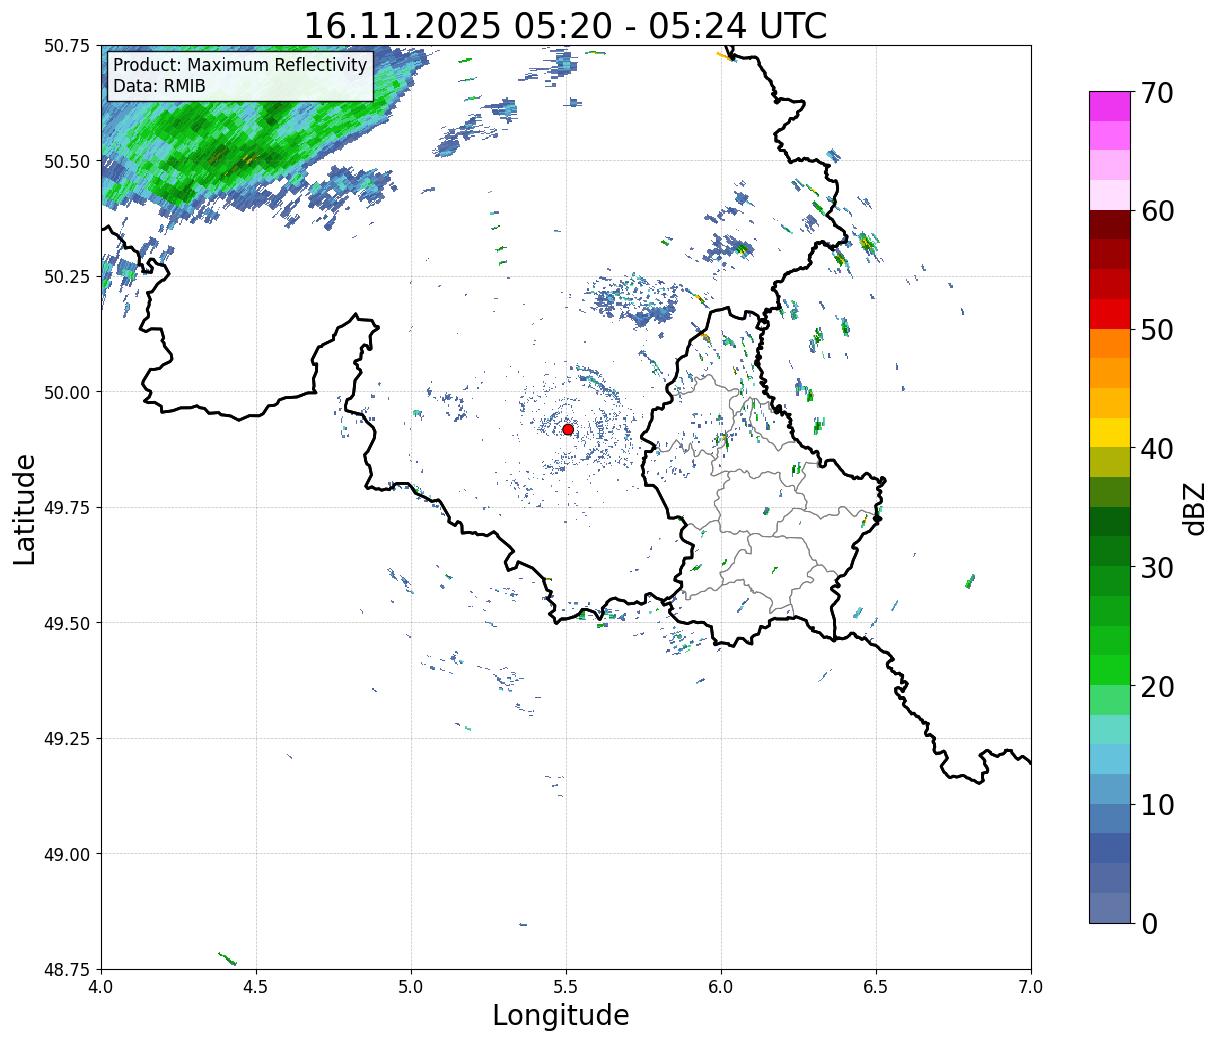
Task: Click the colorbar tick label 70
Action: coord(1156,93)
